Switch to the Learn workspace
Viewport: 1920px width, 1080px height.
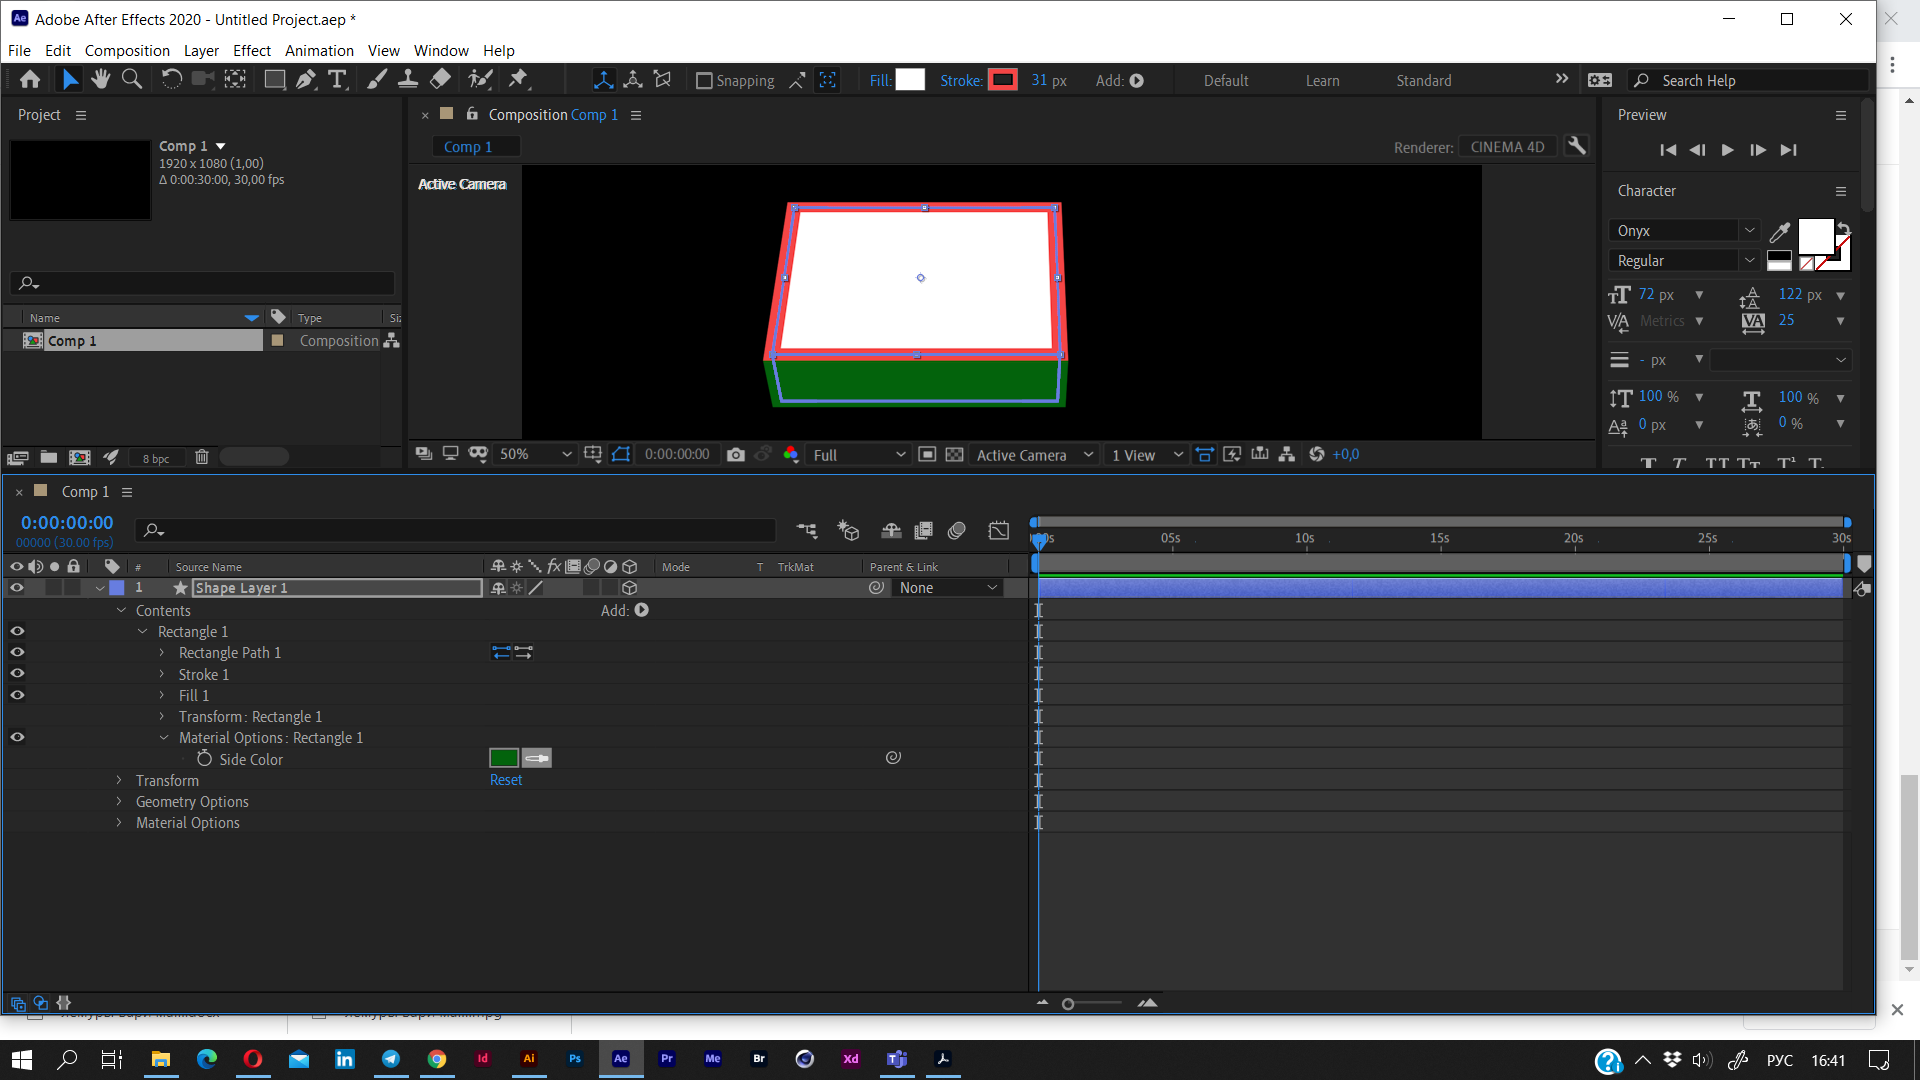[x=1322, y=80]
